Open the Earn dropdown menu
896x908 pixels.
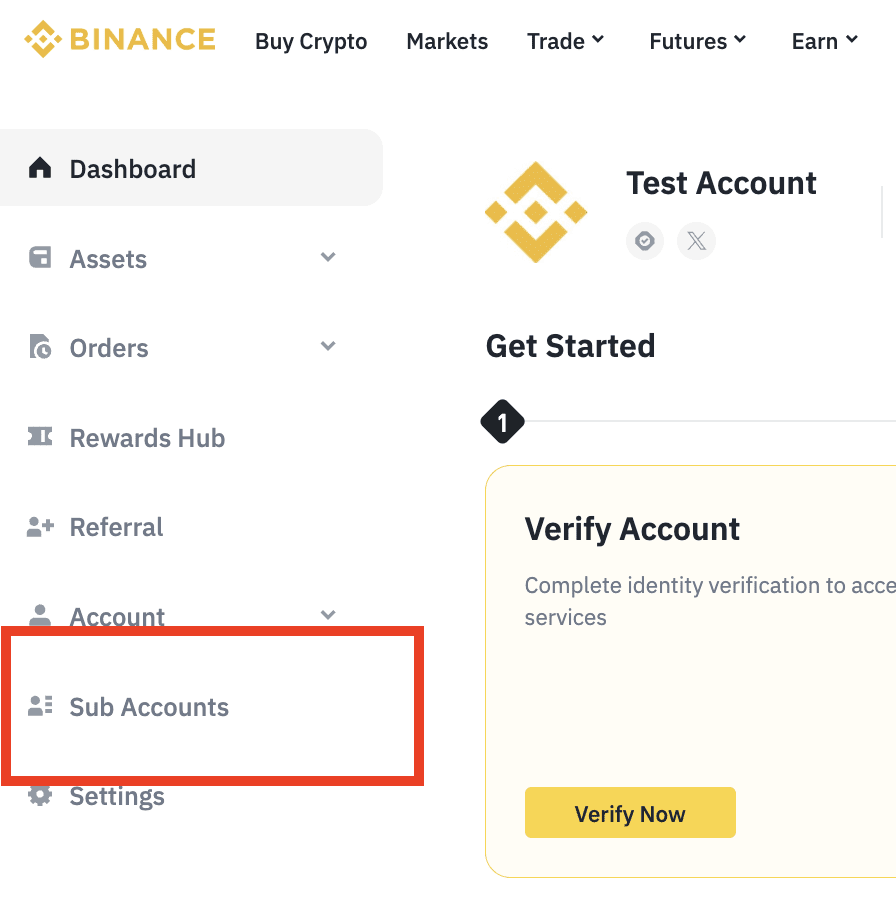click(x=825, y=41)
